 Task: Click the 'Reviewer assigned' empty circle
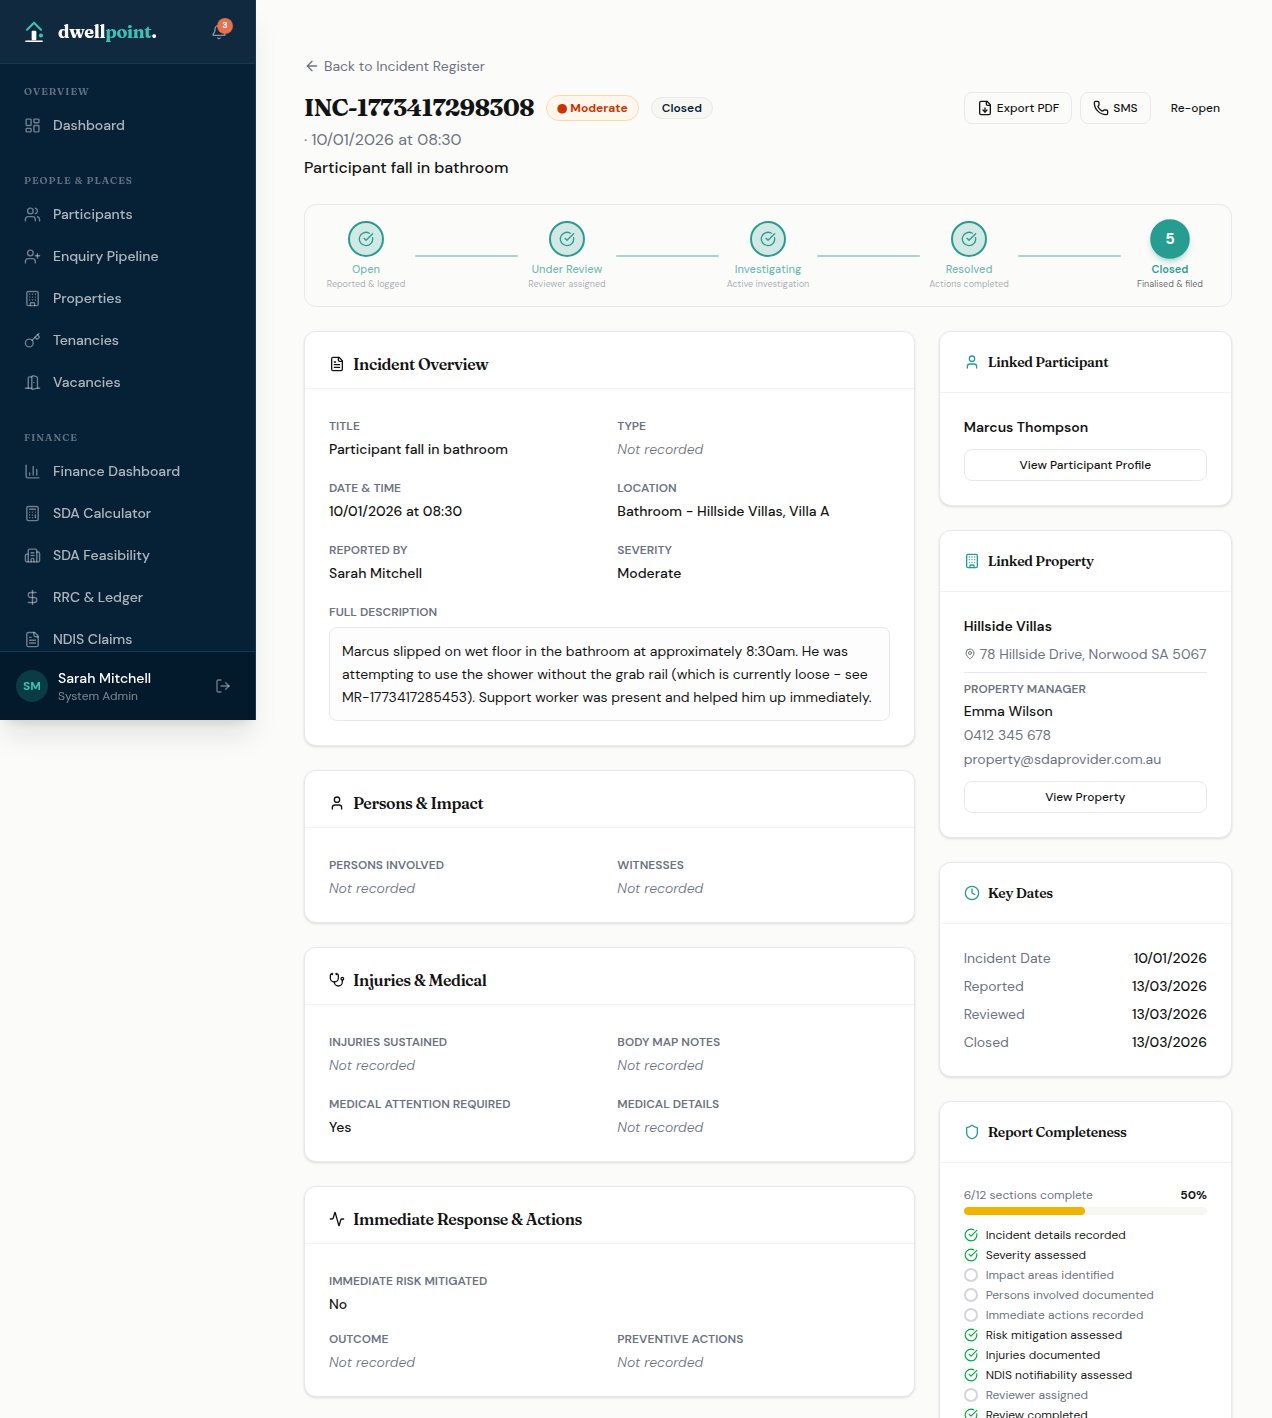point(971,1395)
